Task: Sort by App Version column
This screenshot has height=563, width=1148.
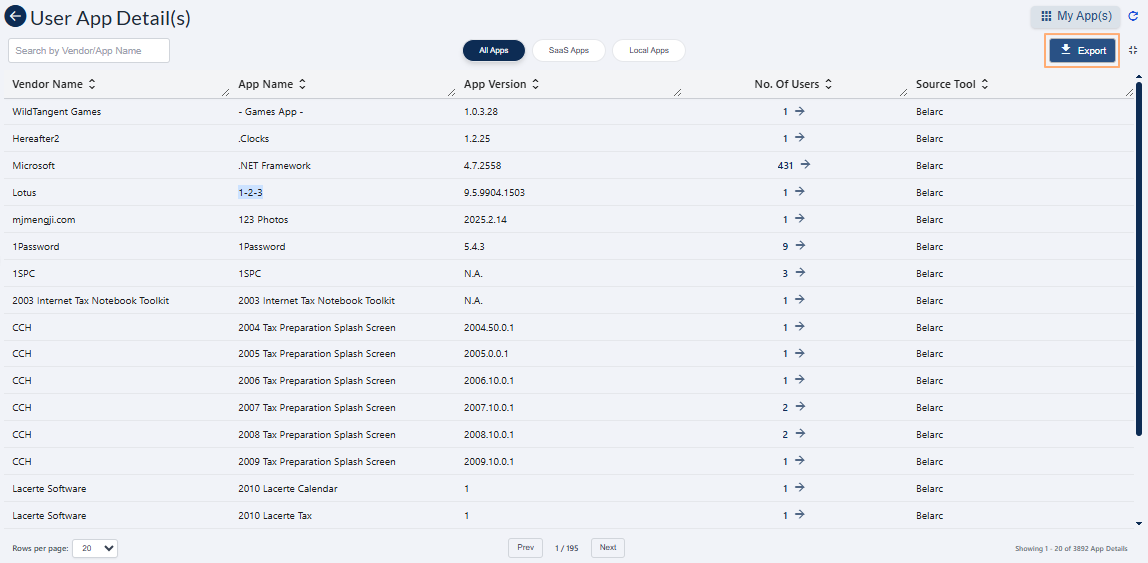Action: tap(535, 85)
